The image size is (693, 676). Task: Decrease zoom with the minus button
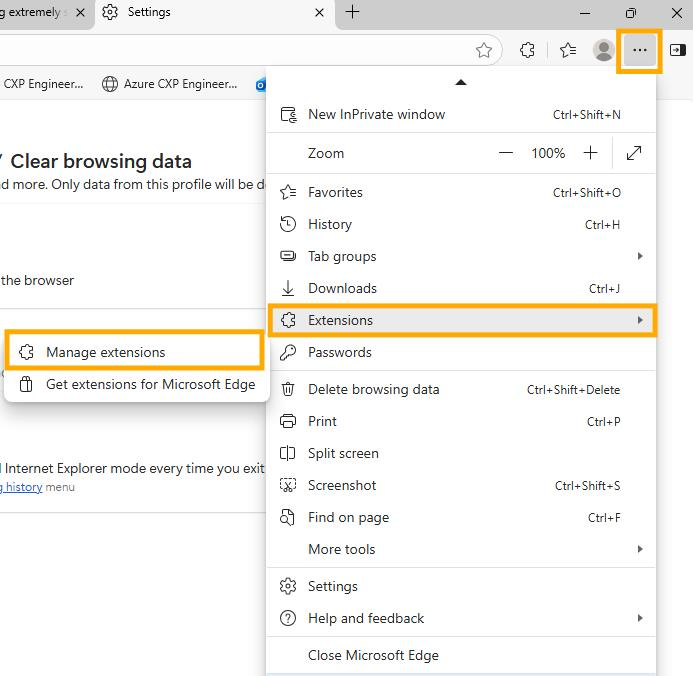click(506, 153)
